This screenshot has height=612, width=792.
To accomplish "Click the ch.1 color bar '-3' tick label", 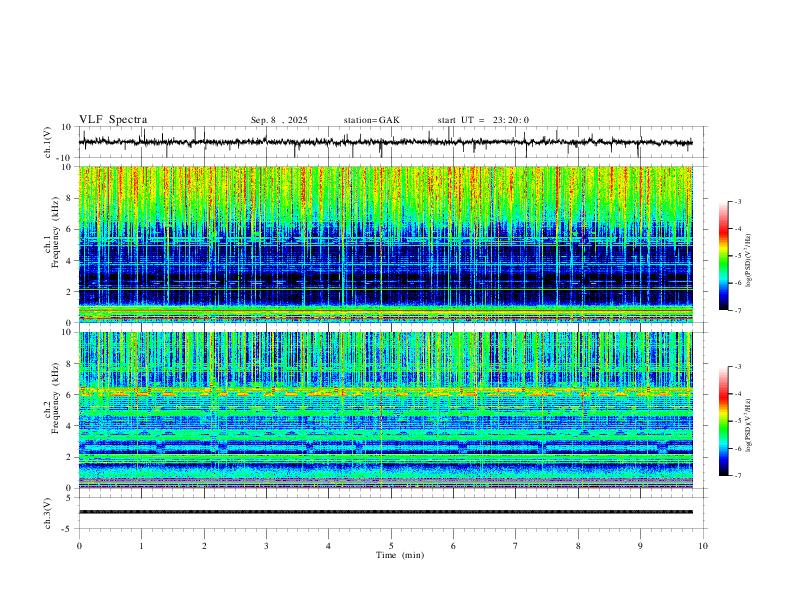I will click(737, 202).
